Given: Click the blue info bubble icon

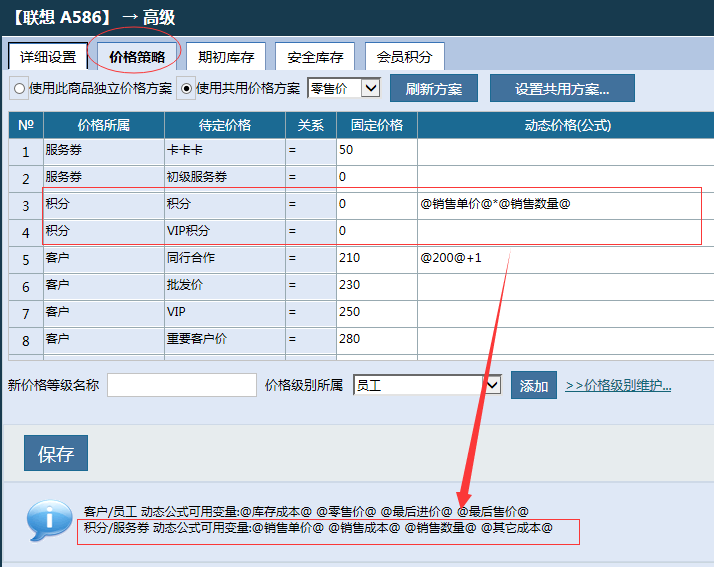Looking at the screenshot, I should pos(49,520).
